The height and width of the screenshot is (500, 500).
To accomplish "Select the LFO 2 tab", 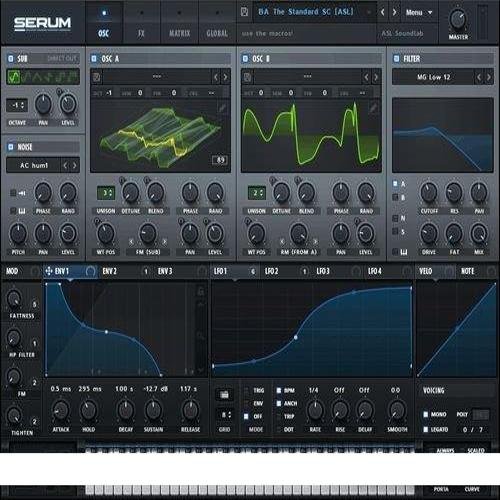I will click(272, 271).
